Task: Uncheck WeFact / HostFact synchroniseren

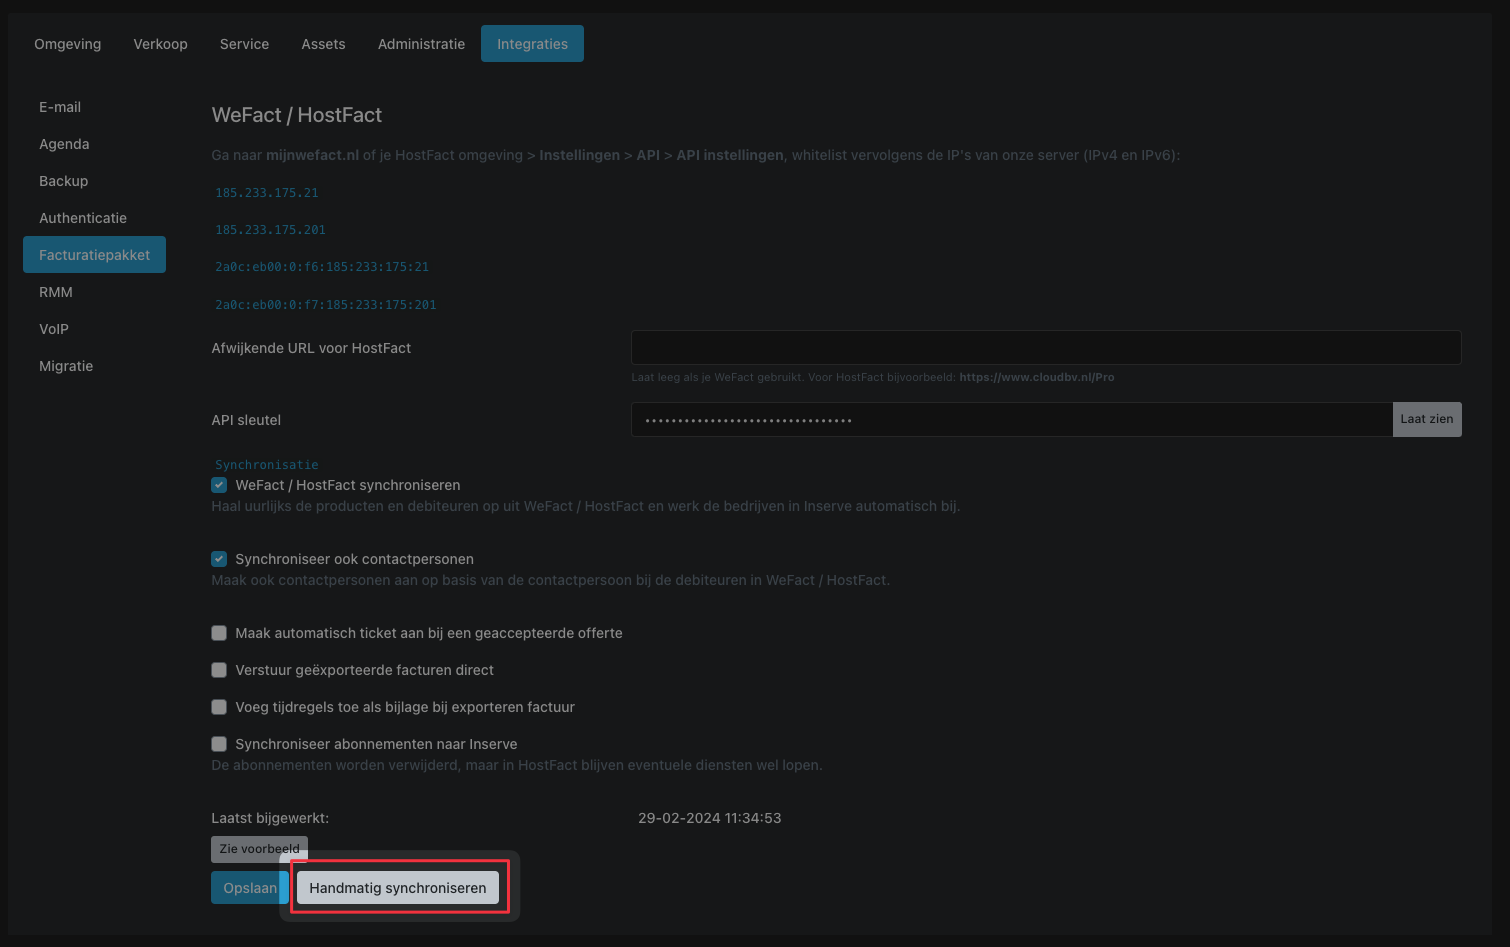Action: 219,485
